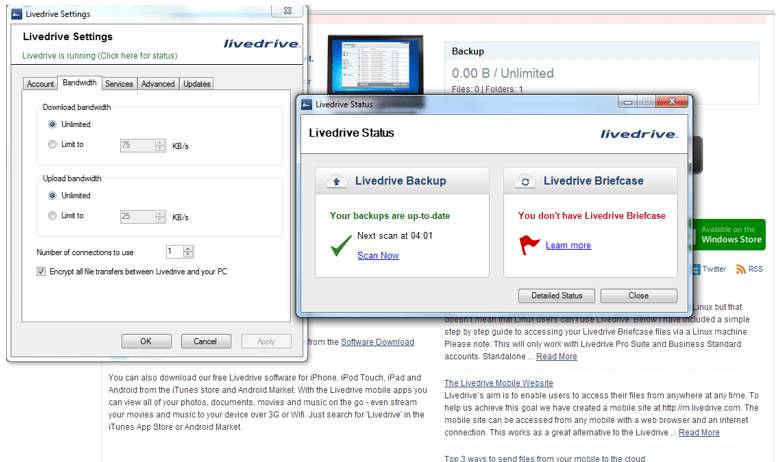783x462 pixels.
Task: Click 'Your backups are up-to-date' text
Action: [x=390, y=216]
